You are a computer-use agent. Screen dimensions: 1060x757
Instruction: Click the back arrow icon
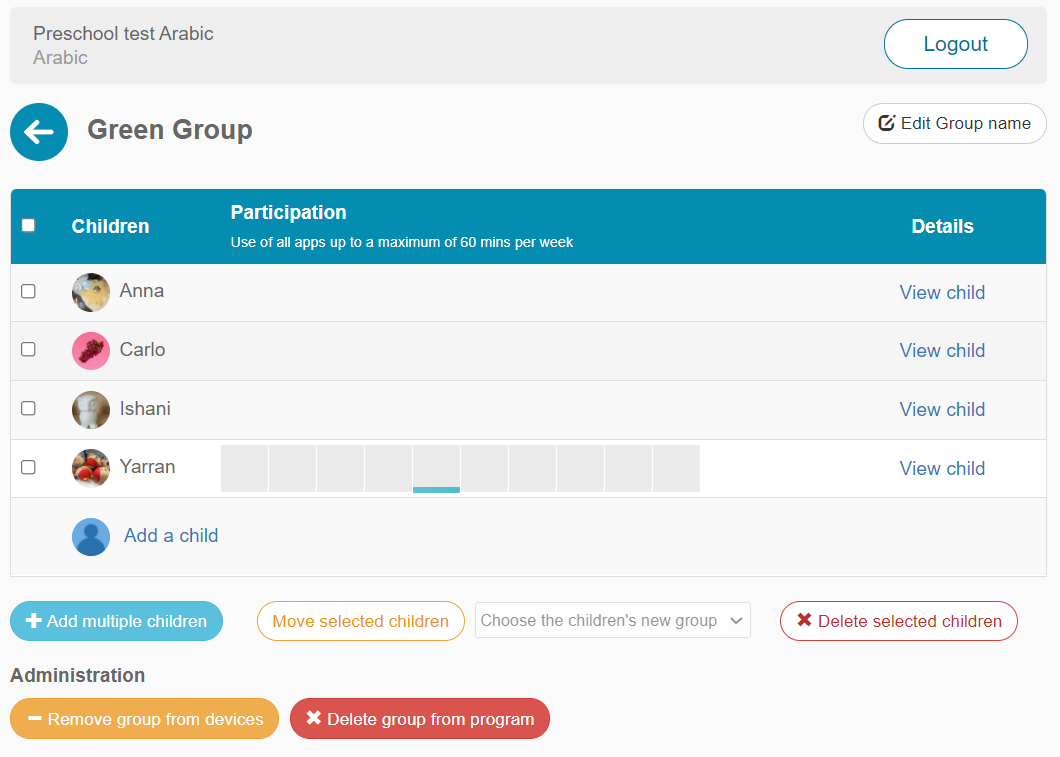(x=38, y=131)
